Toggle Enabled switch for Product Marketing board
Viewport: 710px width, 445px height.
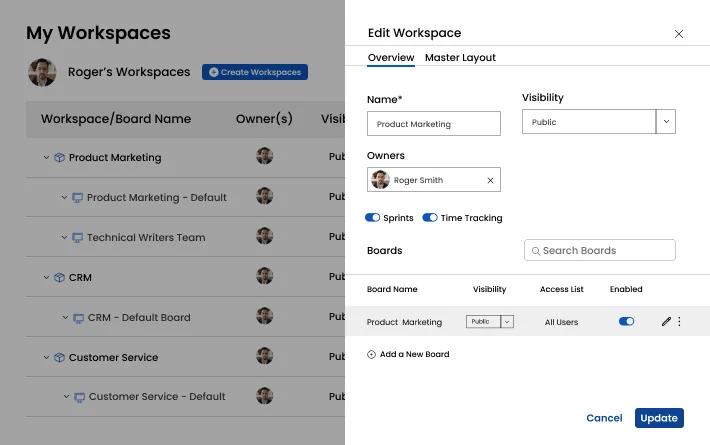[x=627, y=322]
